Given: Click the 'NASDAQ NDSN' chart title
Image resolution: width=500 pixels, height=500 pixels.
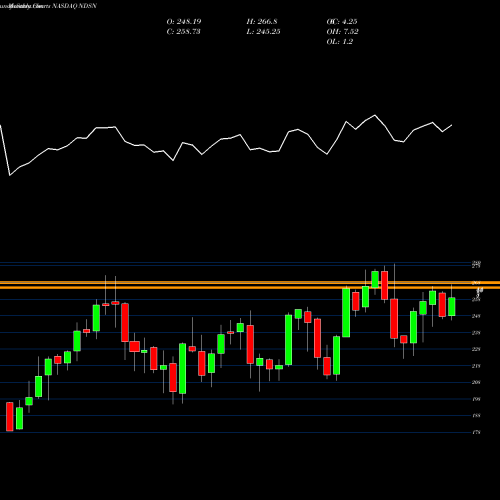Looking at the screenshot, I should click(73, 6).
